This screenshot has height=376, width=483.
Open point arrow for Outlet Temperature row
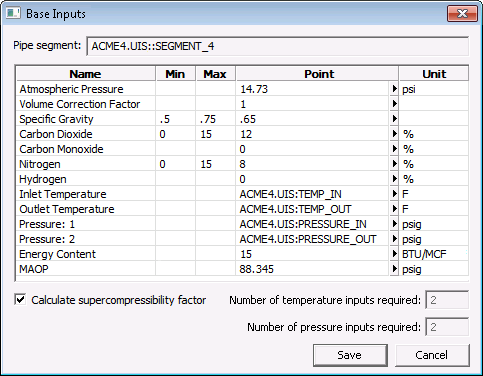394,209
